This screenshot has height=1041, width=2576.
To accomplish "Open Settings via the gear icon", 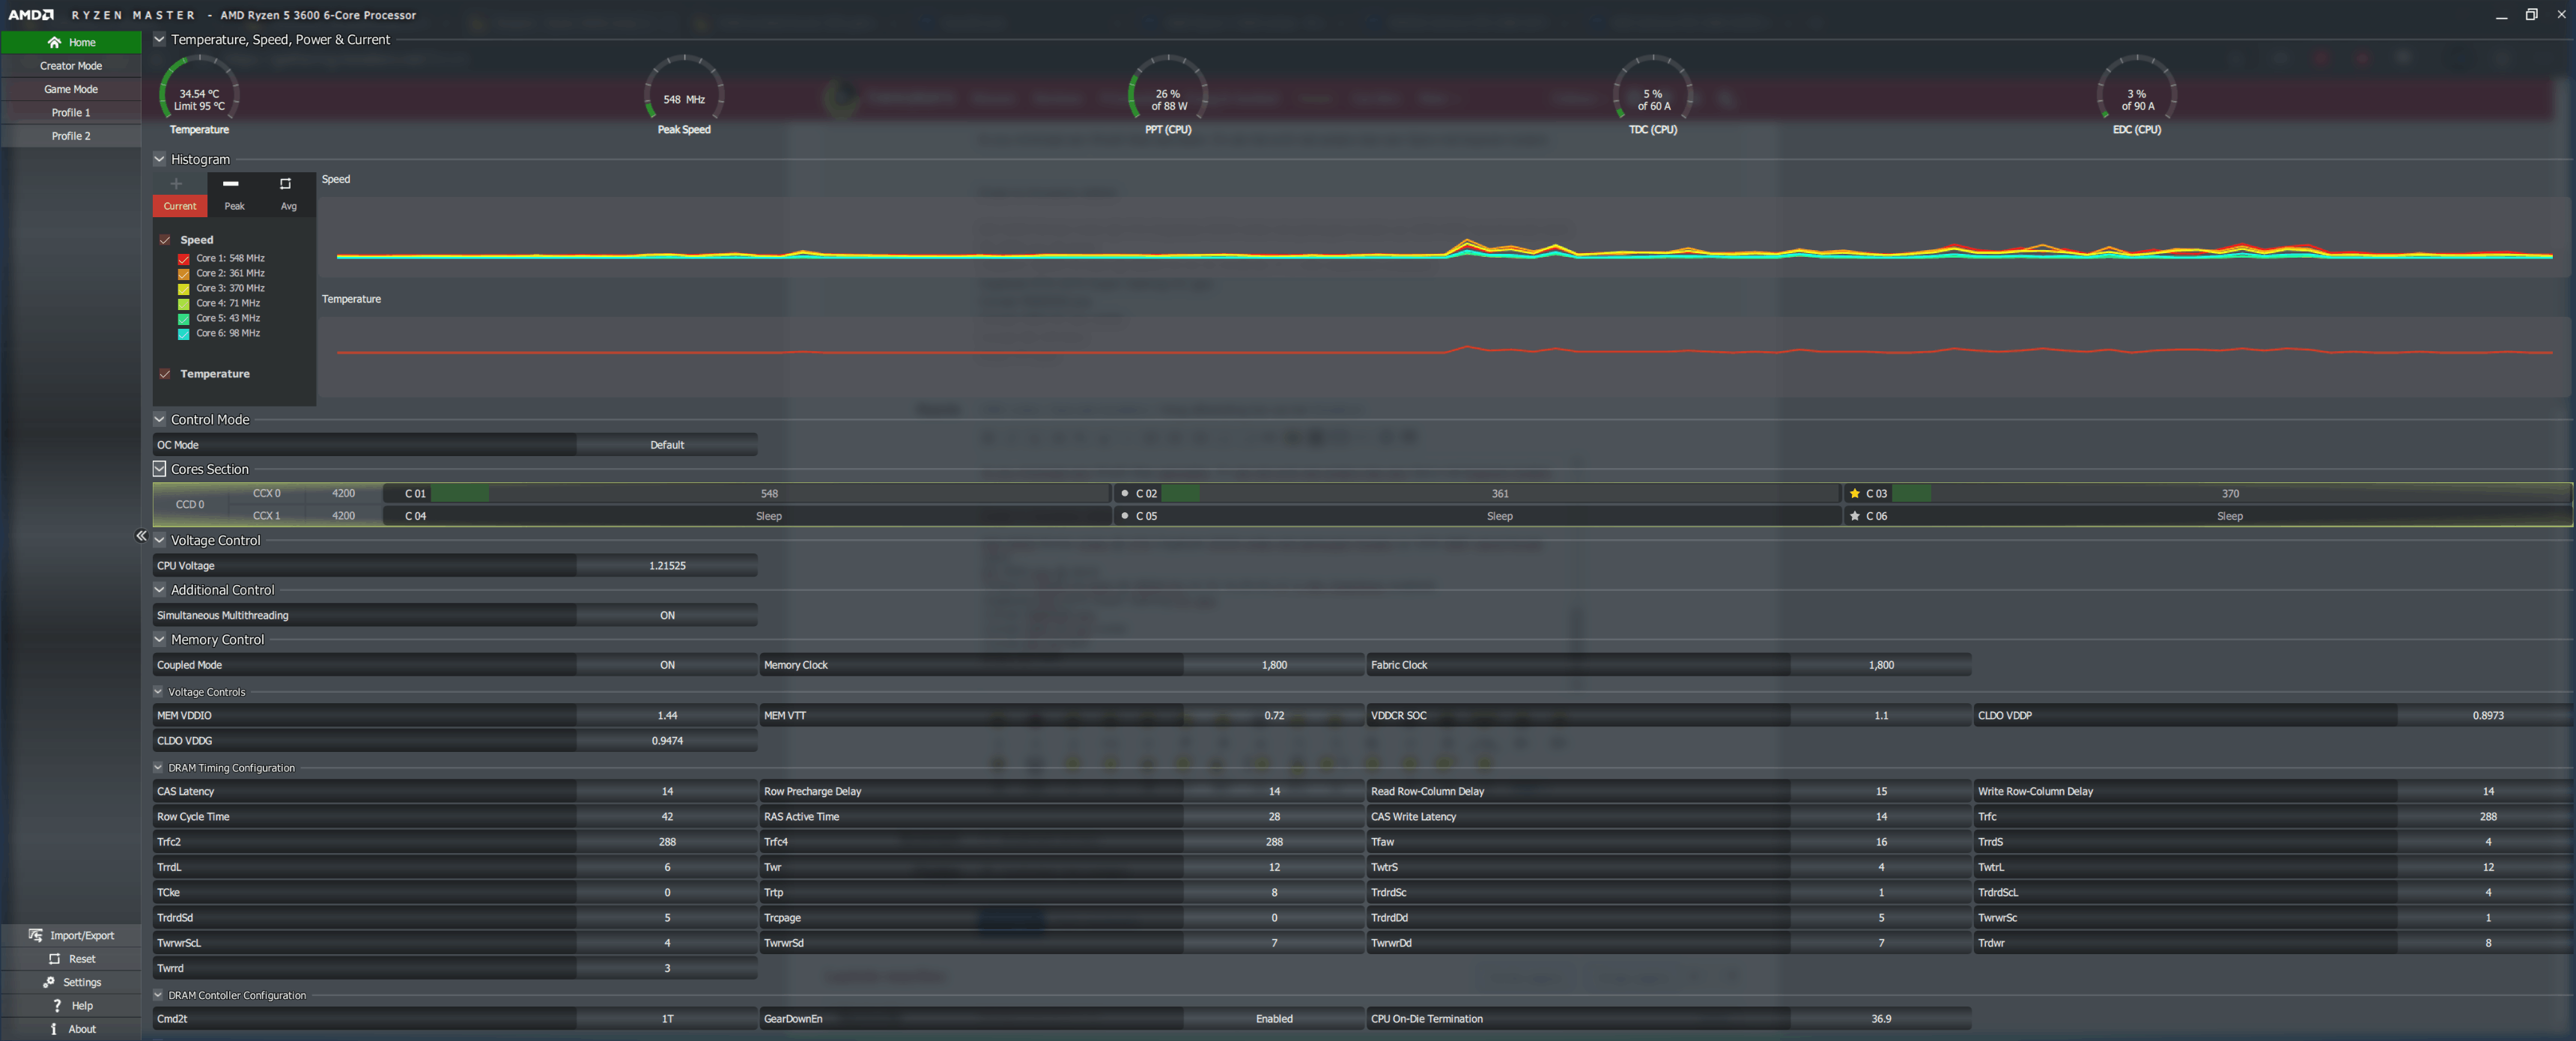I will point(49,982).
